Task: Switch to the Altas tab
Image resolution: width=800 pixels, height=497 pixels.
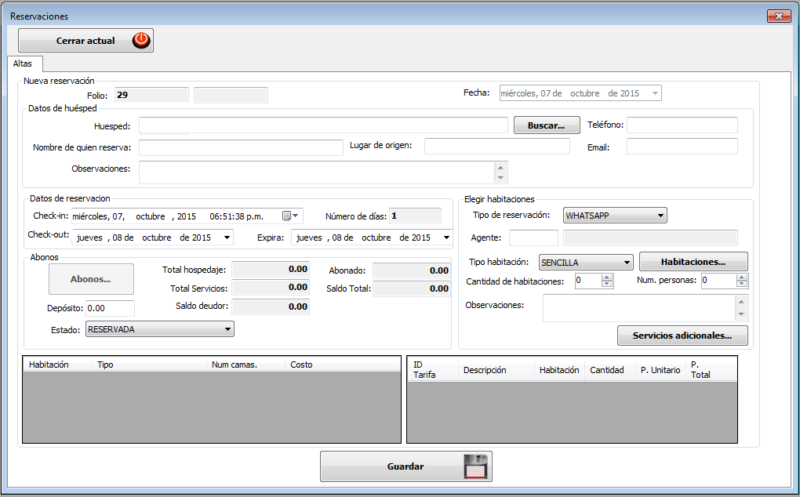Action: (x=22, y=64)
